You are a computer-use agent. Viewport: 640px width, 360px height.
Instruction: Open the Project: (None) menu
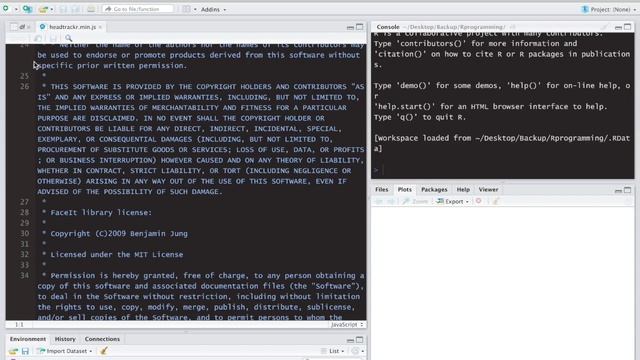pyautogui.click(x=609, y=9)
